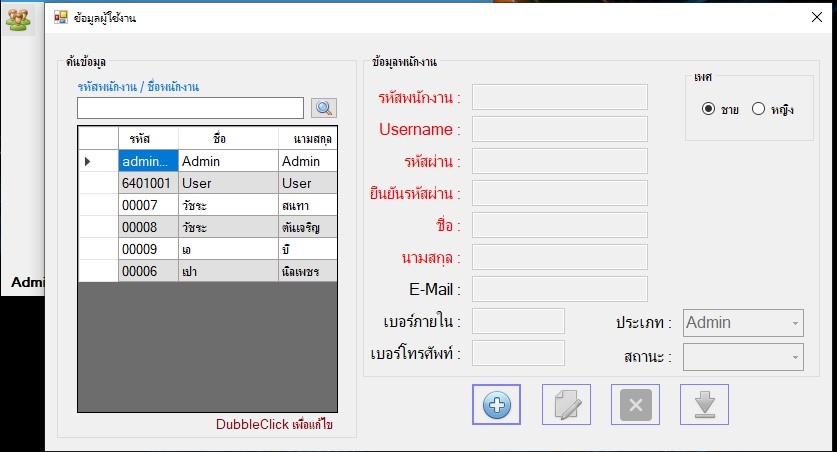The height and width of the screenshot is (452, 837).
Task: Click the gray X delete icon
Action: click(636, 405)
